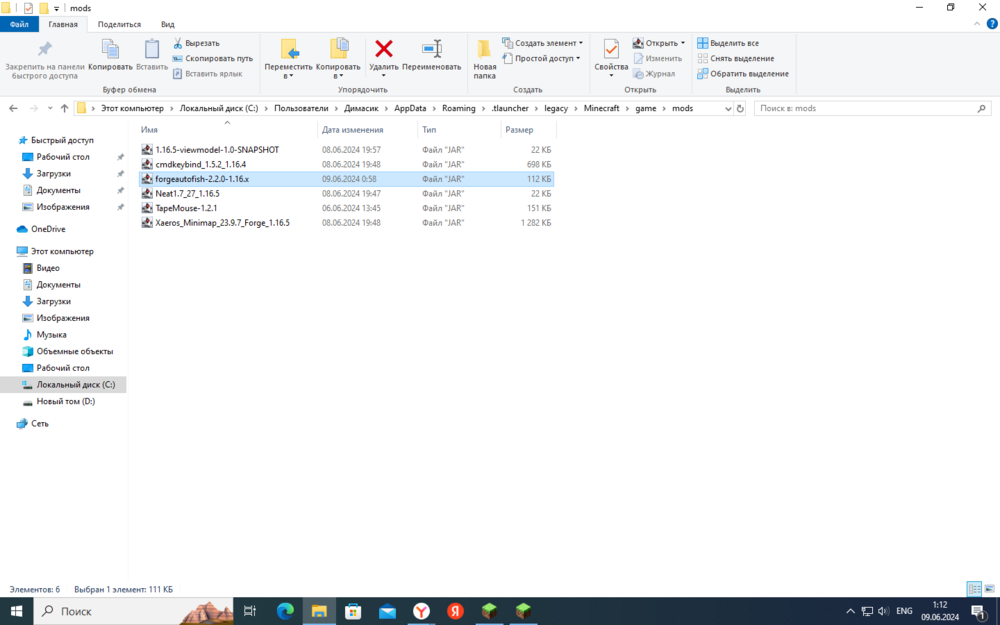Open recent locations dropdown arrow
The image size is (1000, 625).
coord(50,108)
